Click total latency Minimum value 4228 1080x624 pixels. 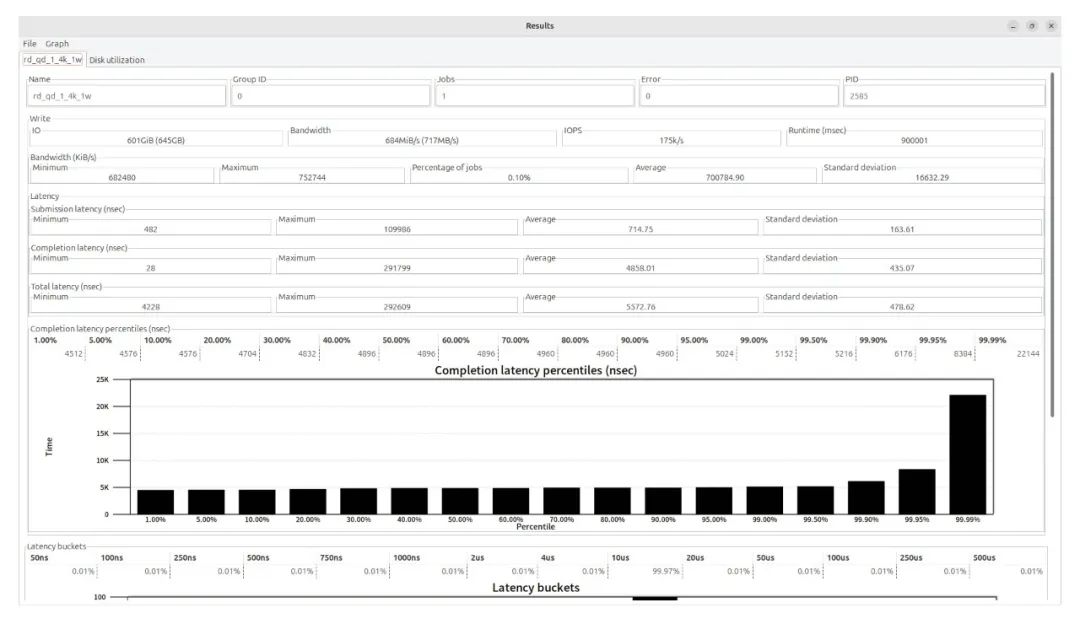[151, 306]
